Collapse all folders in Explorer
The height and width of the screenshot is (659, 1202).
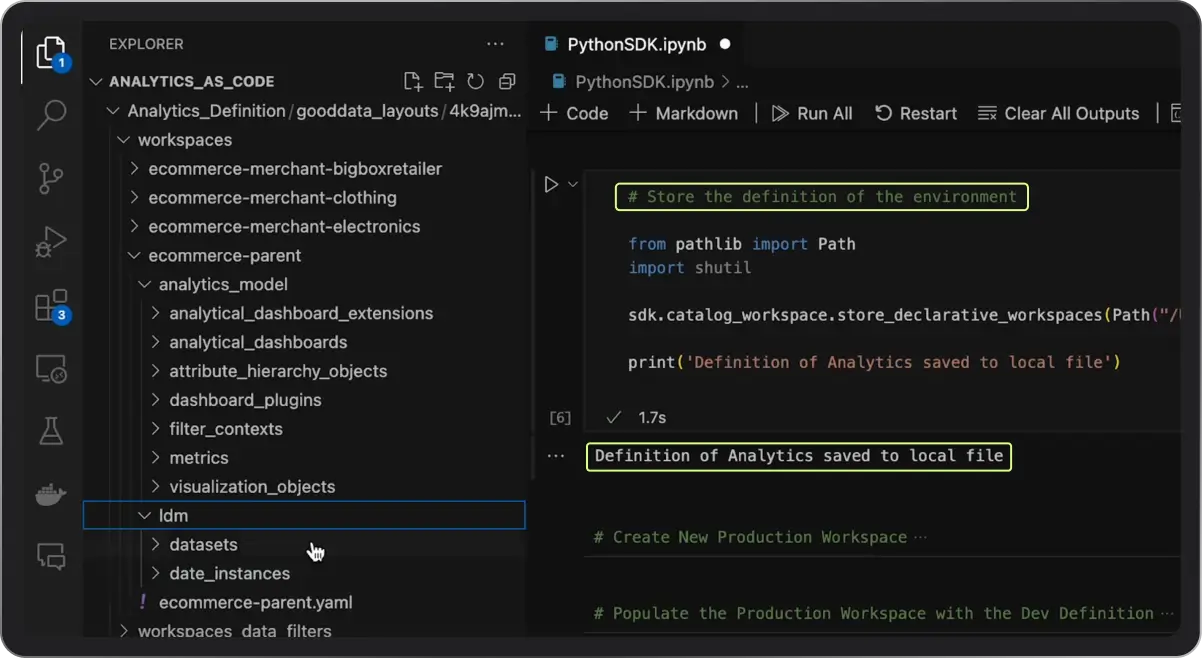pos(508,82)
